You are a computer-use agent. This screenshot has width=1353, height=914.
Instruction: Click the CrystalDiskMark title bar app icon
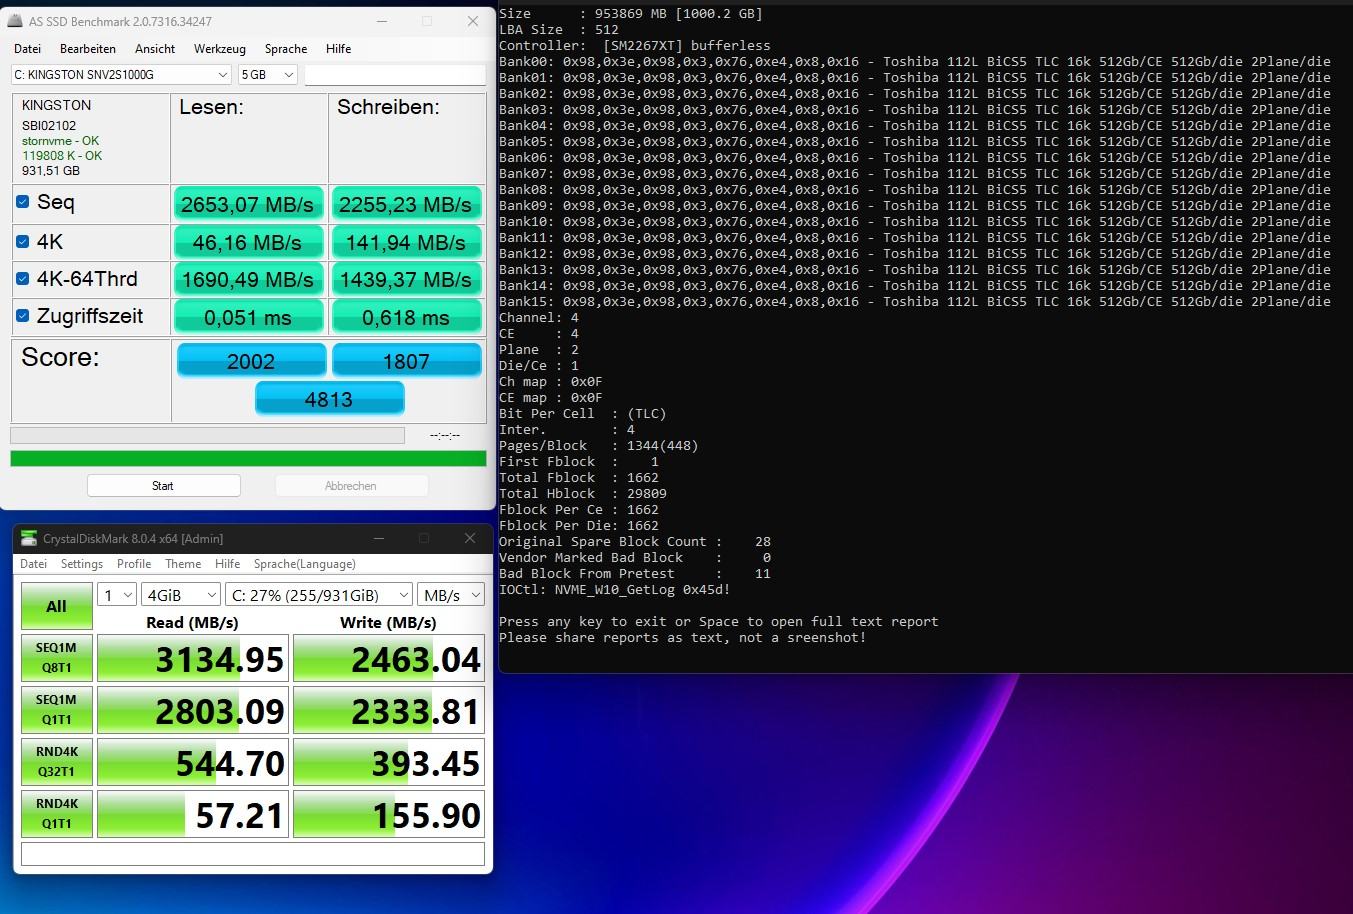29,539
